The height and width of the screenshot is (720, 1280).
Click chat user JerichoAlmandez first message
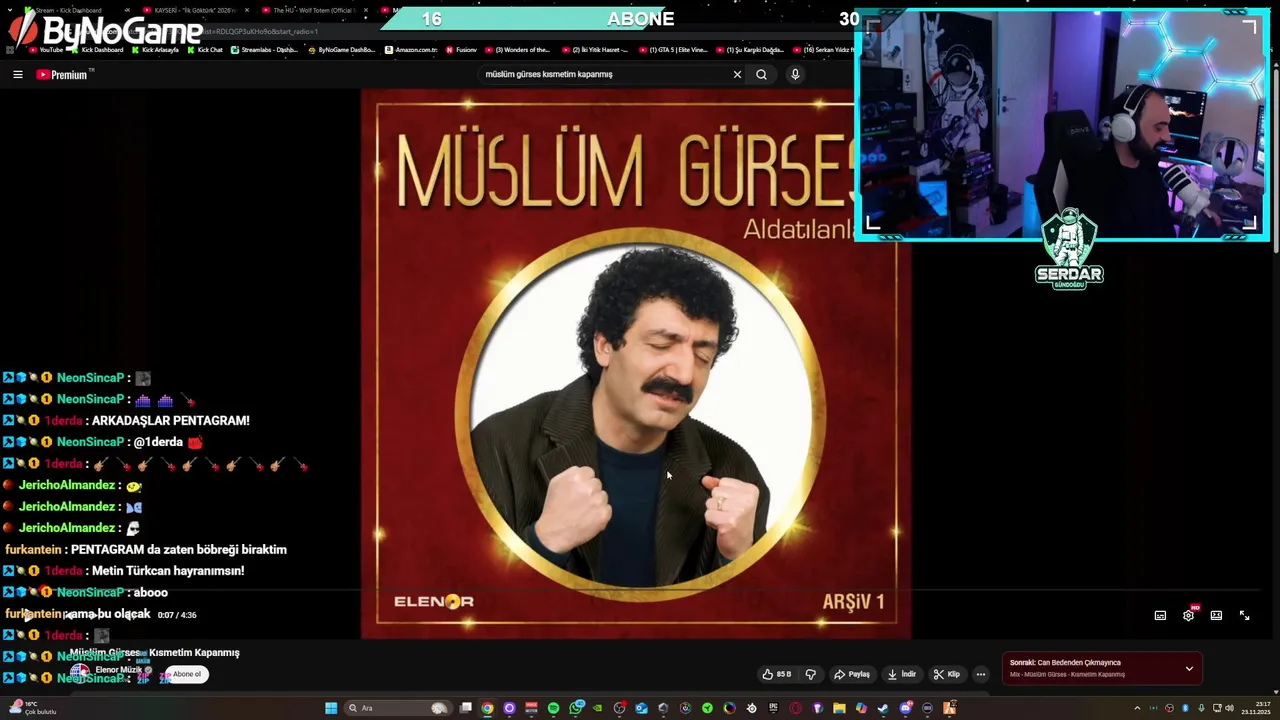[66, 485]
